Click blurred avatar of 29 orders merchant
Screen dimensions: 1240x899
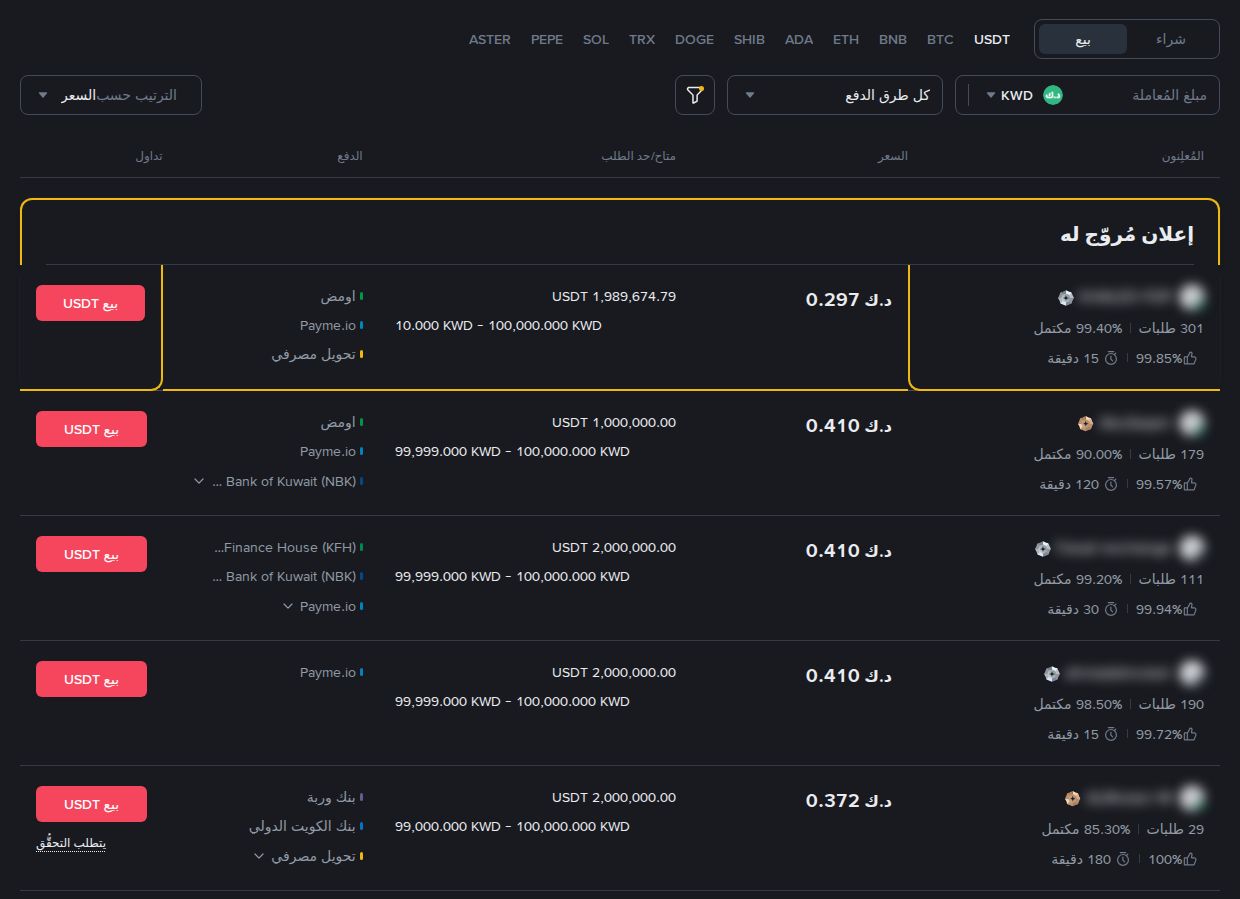pos(1191,798)
